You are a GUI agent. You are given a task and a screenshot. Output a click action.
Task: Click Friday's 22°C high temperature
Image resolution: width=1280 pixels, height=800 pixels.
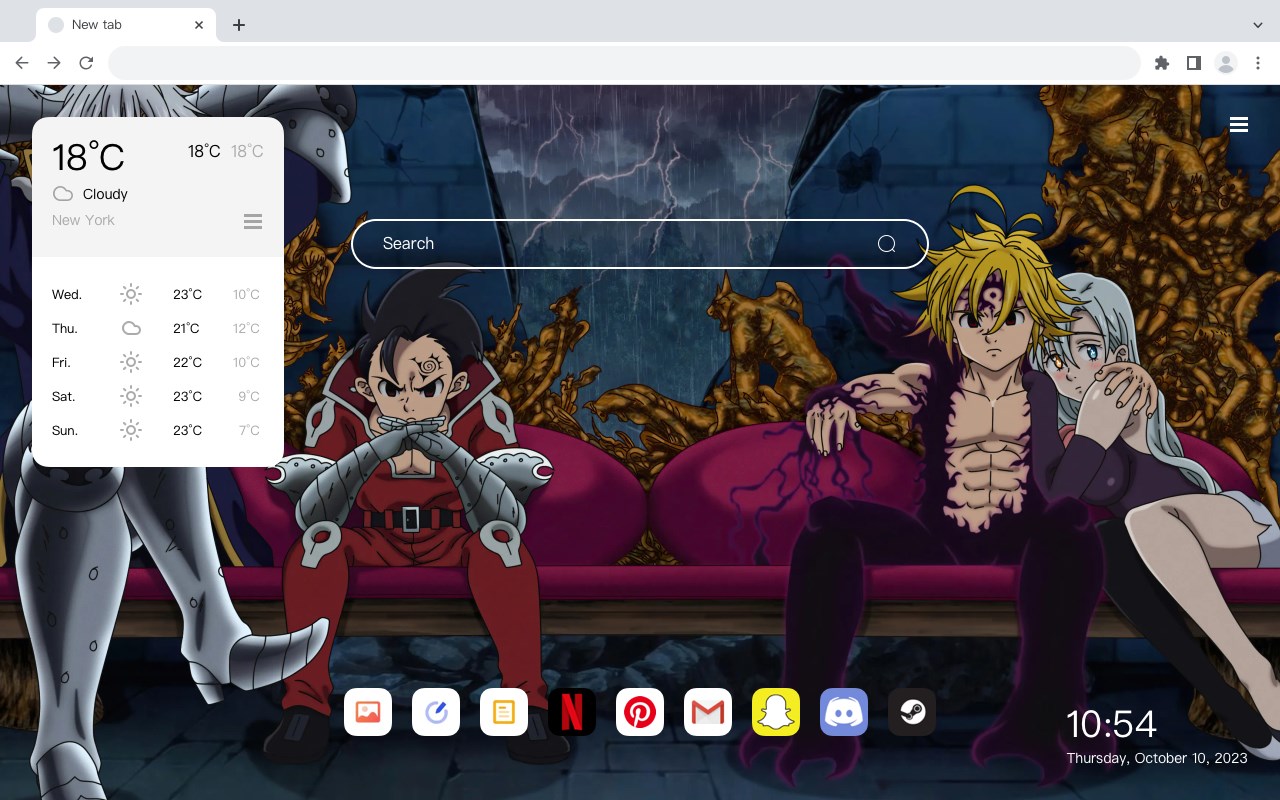point(187,362)
